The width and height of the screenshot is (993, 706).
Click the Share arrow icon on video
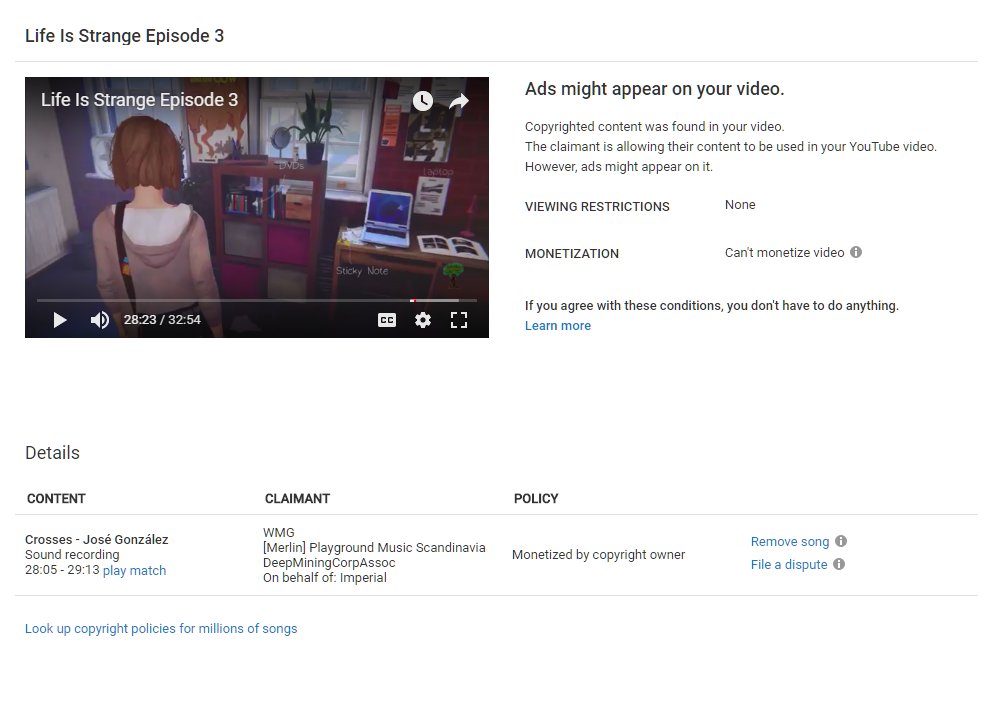coord(459,101)
